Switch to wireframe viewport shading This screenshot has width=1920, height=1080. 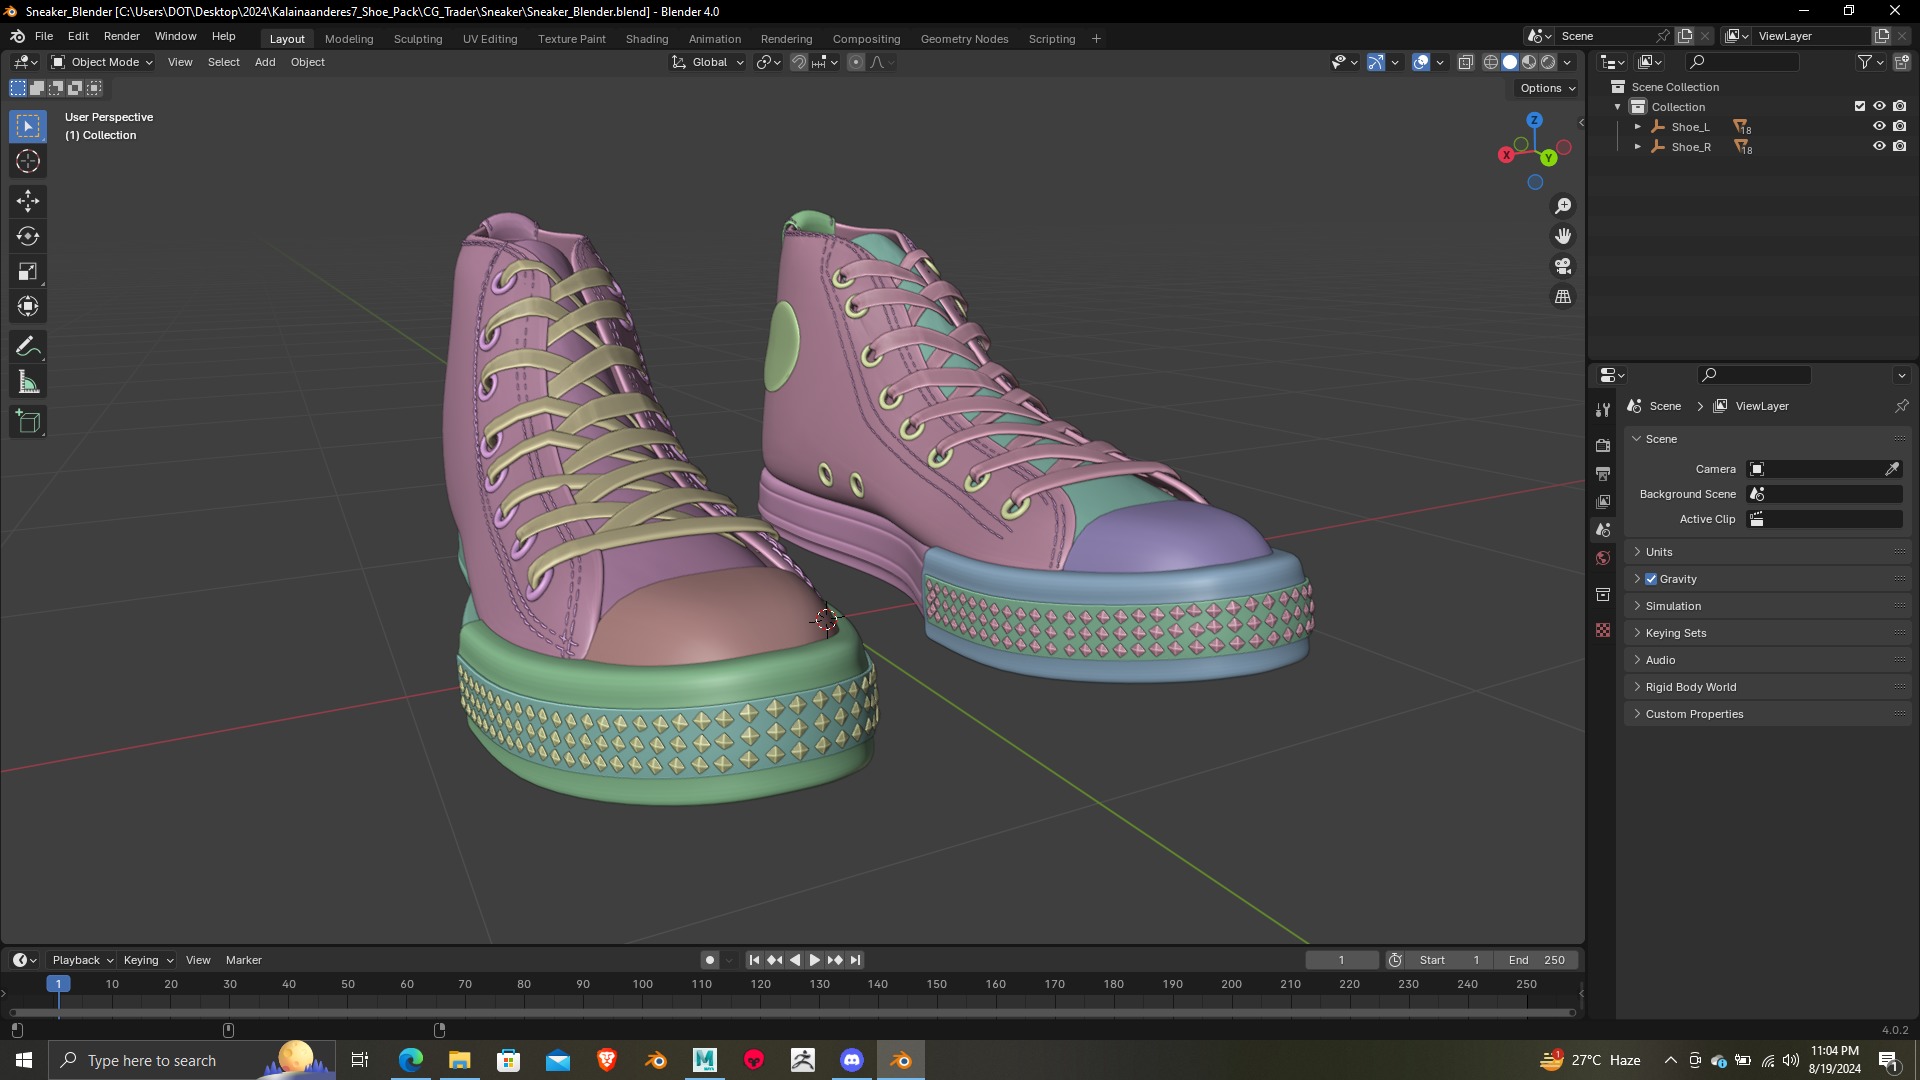[x=1490, y=62]
